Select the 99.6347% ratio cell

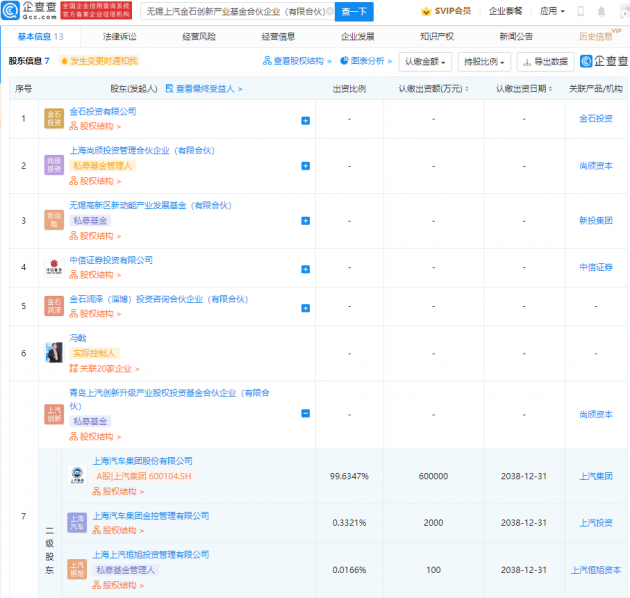click(x=349, y=476)
